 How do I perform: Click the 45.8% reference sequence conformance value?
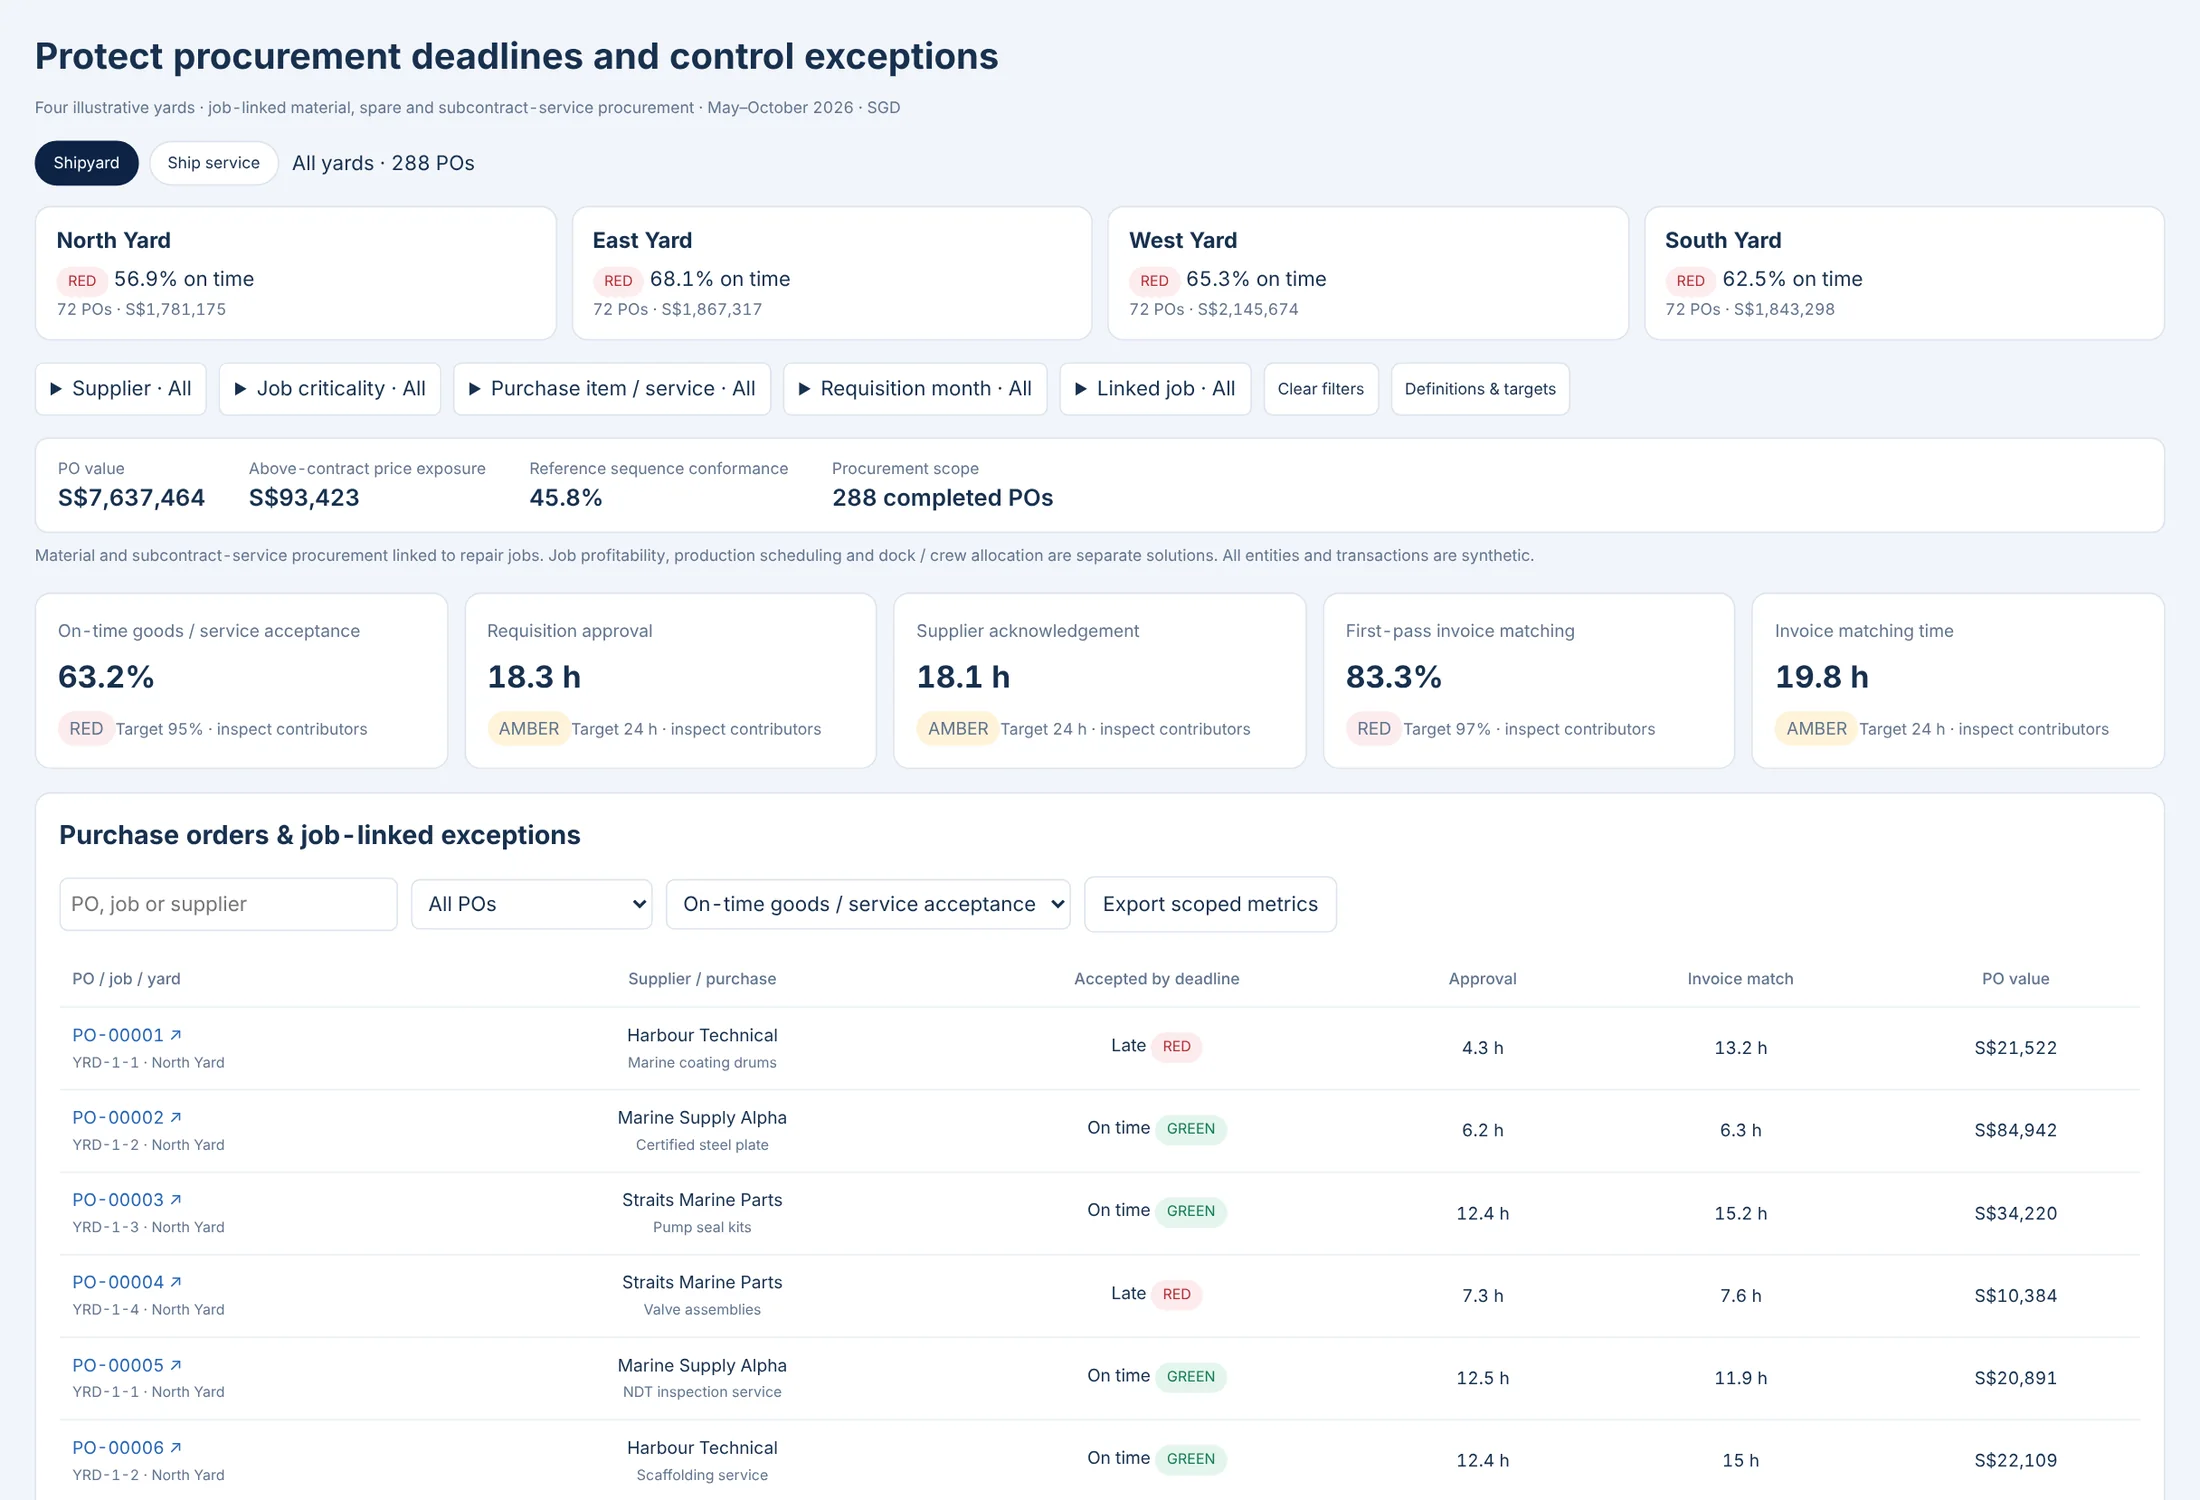coord(566,498)
